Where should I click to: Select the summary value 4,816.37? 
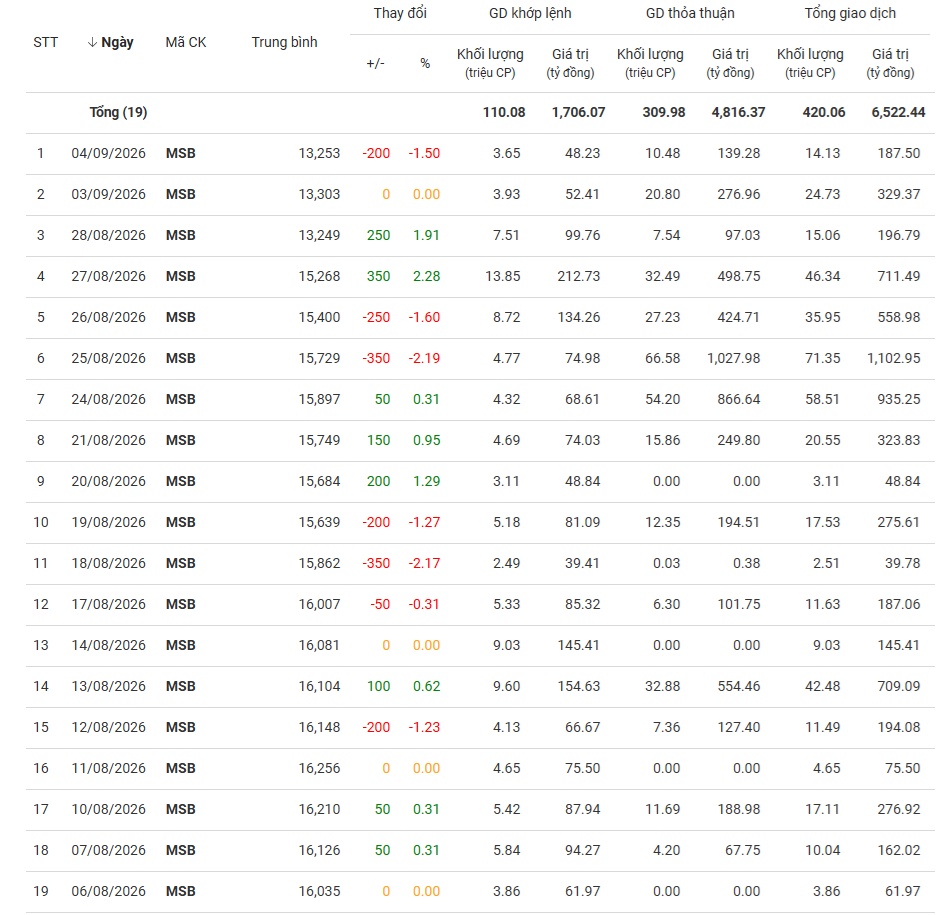[738, 112]
